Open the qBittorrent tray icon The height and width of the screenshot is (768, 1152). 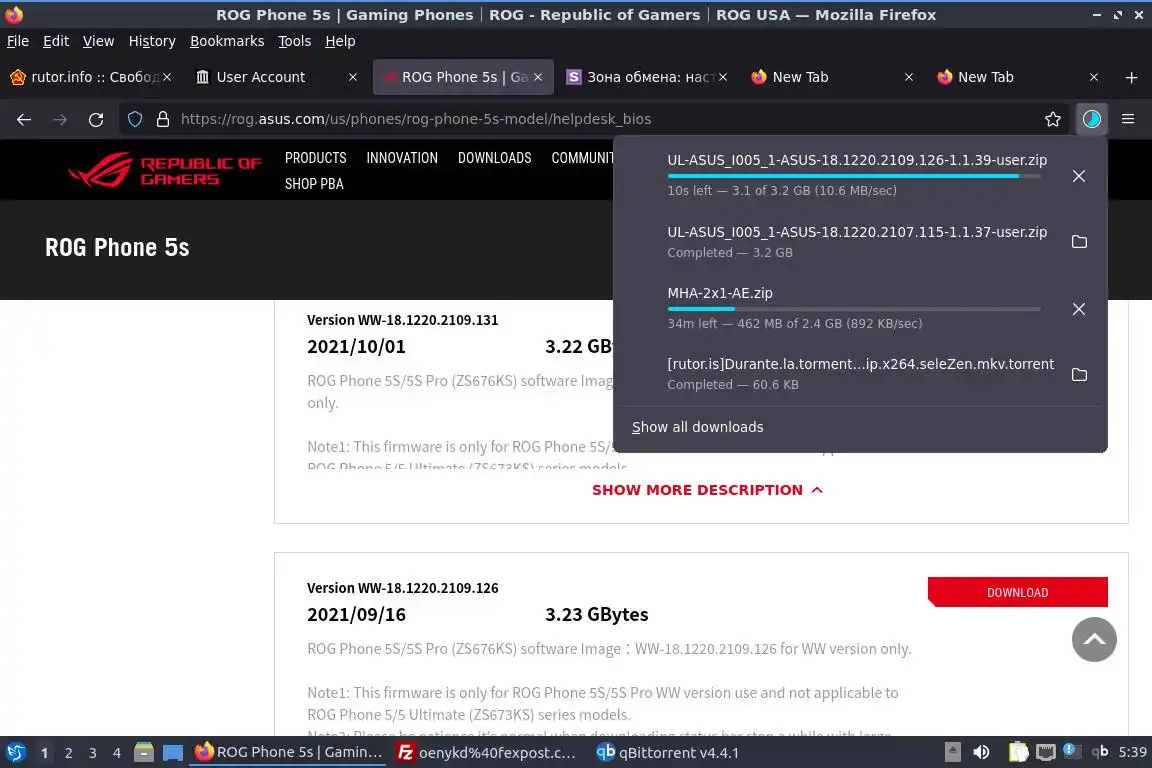click(1099, 751)
